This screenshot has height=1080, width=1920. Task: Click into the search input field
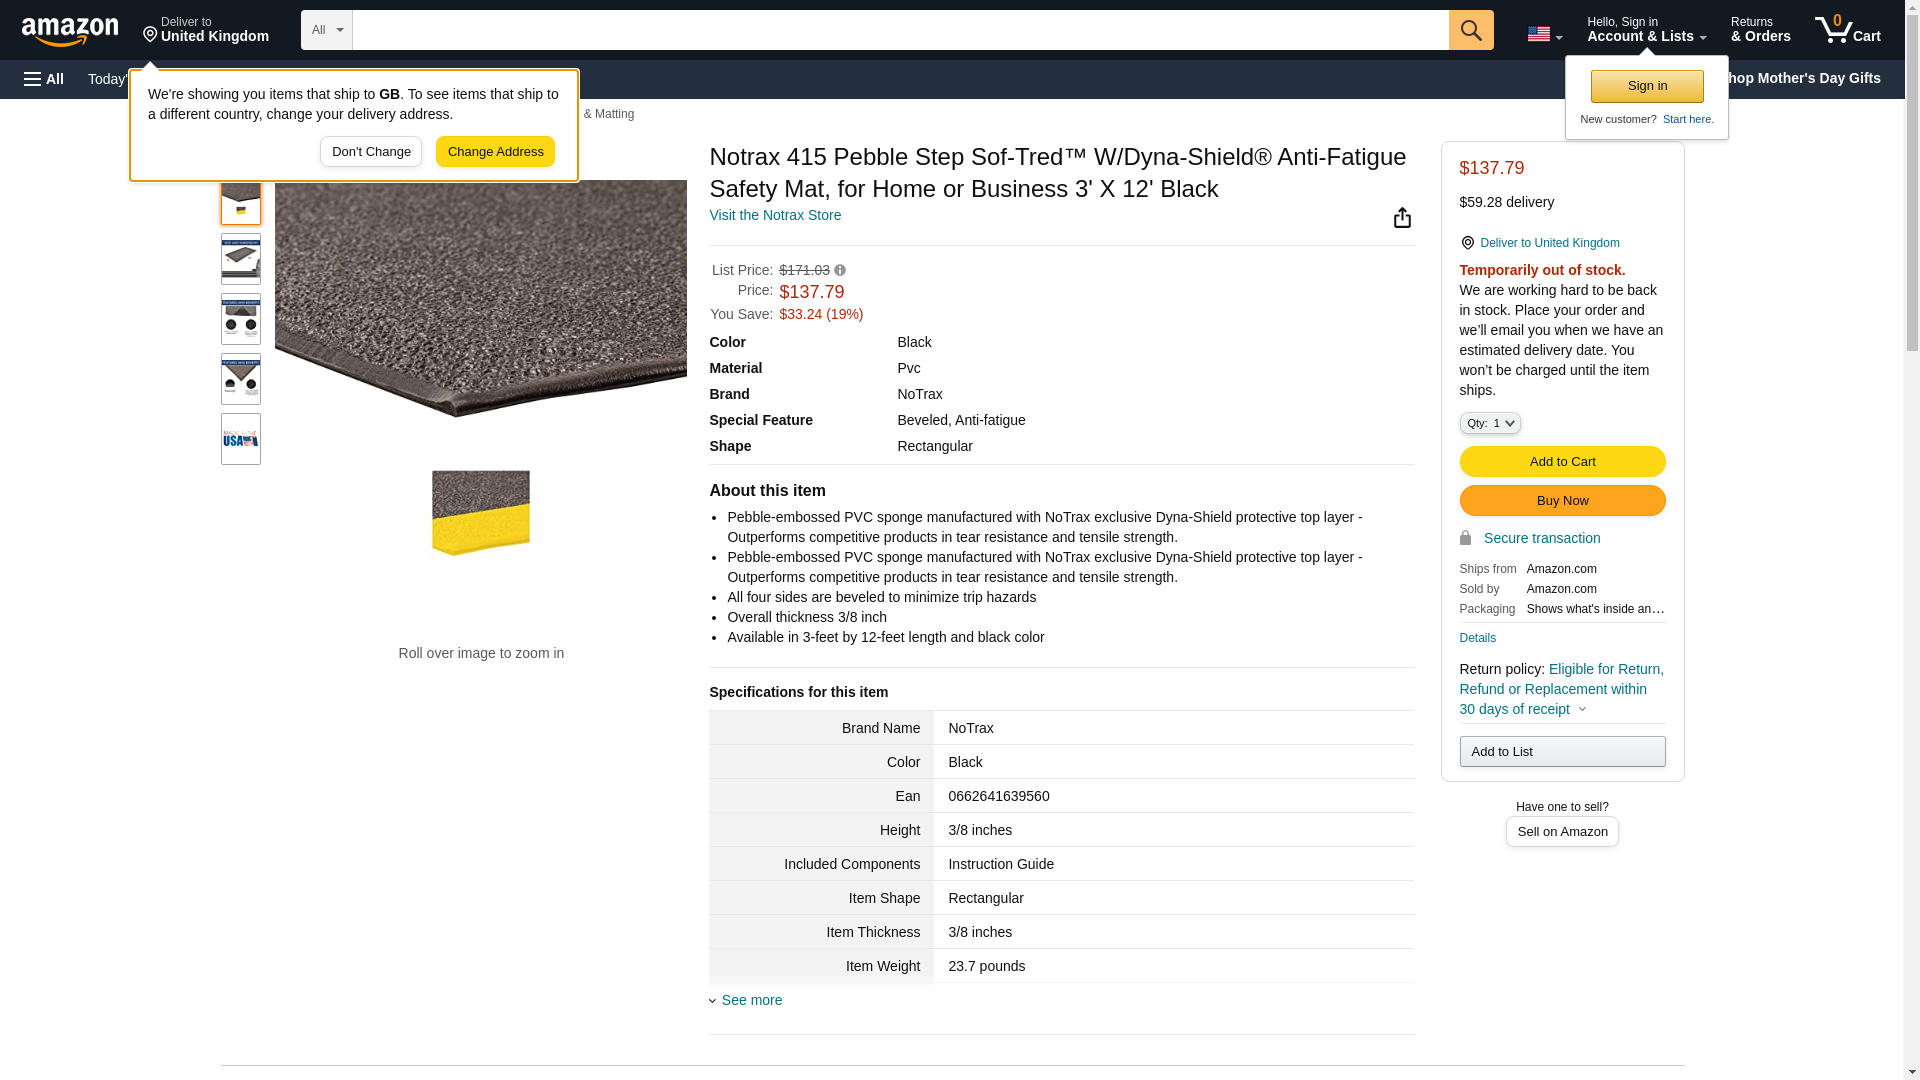[900, 30]
